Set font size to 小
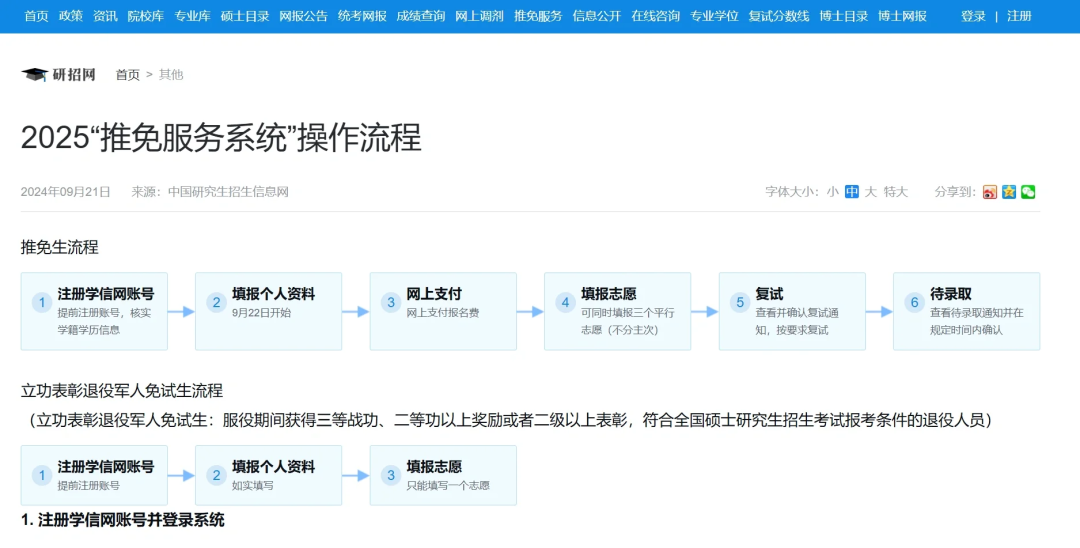This screenshot has height=548, width=1080. 833,192
